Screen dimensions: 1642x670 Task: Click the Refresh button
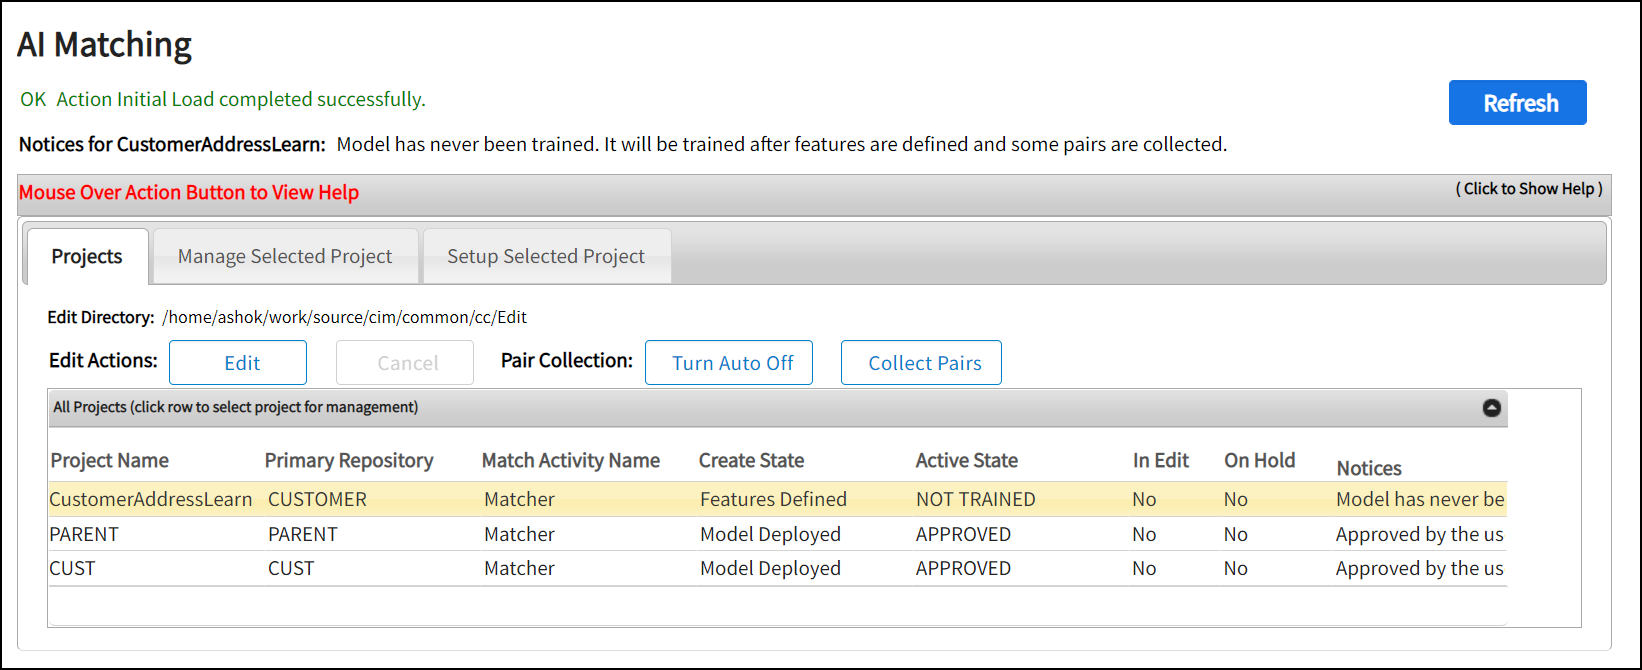pos(1517,103)
